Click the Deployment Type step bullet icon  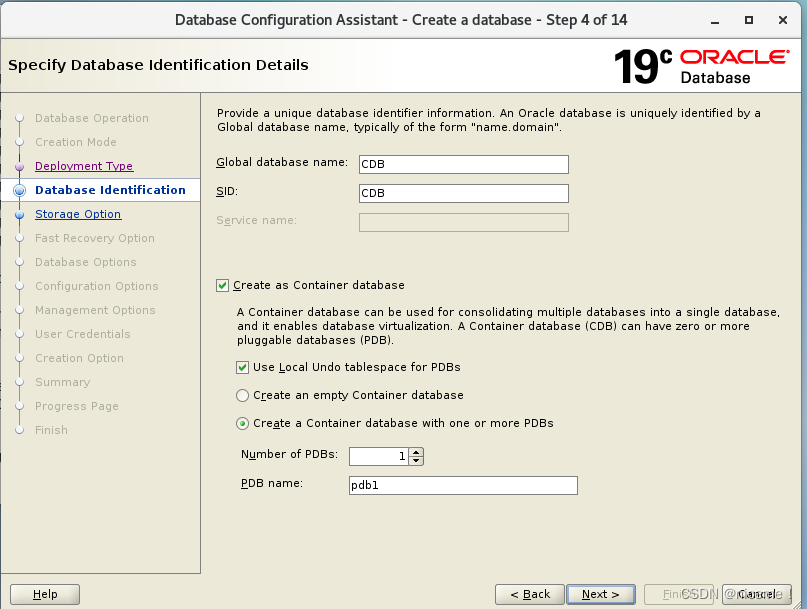(20, 167)
